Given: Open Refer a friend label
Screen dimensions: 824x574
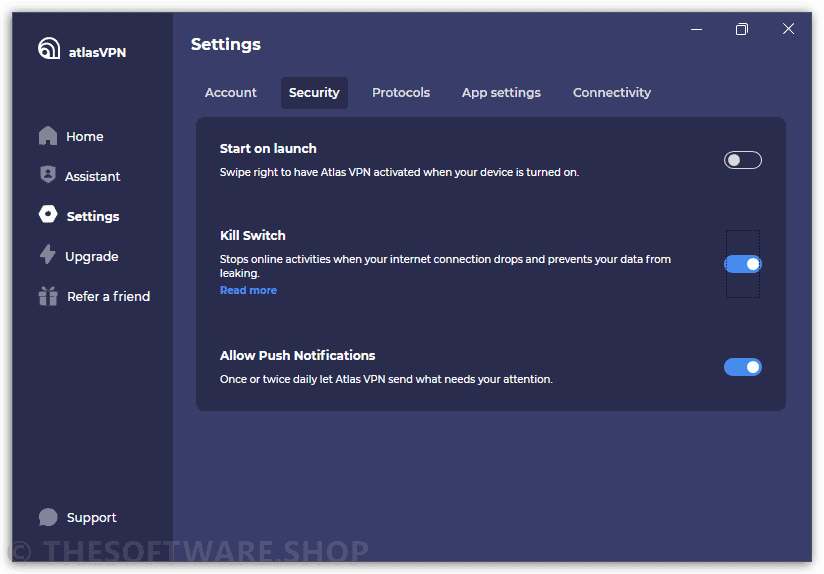Looking at the screenshot, I should click(109, 296).
